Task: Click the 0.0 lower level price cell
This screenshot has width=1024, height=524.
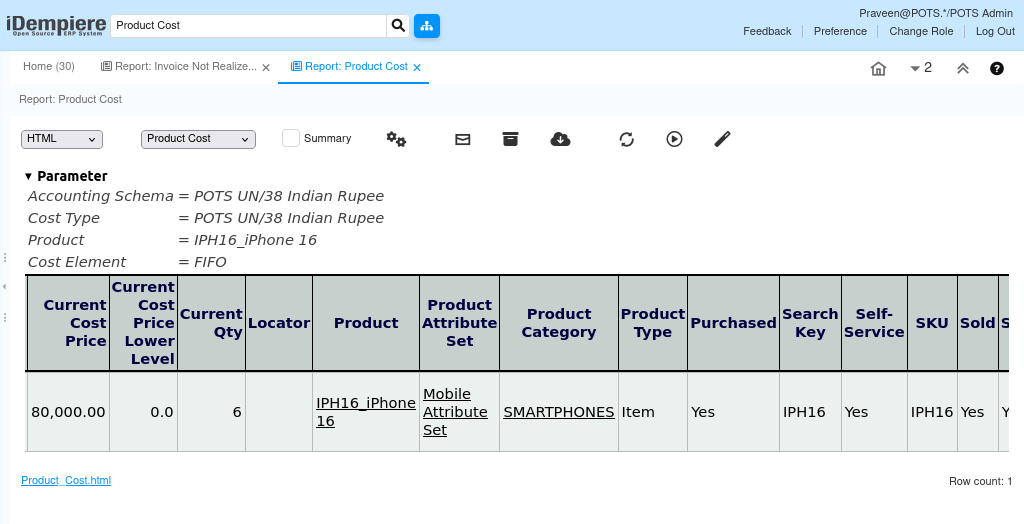Action: pos(143,412)
